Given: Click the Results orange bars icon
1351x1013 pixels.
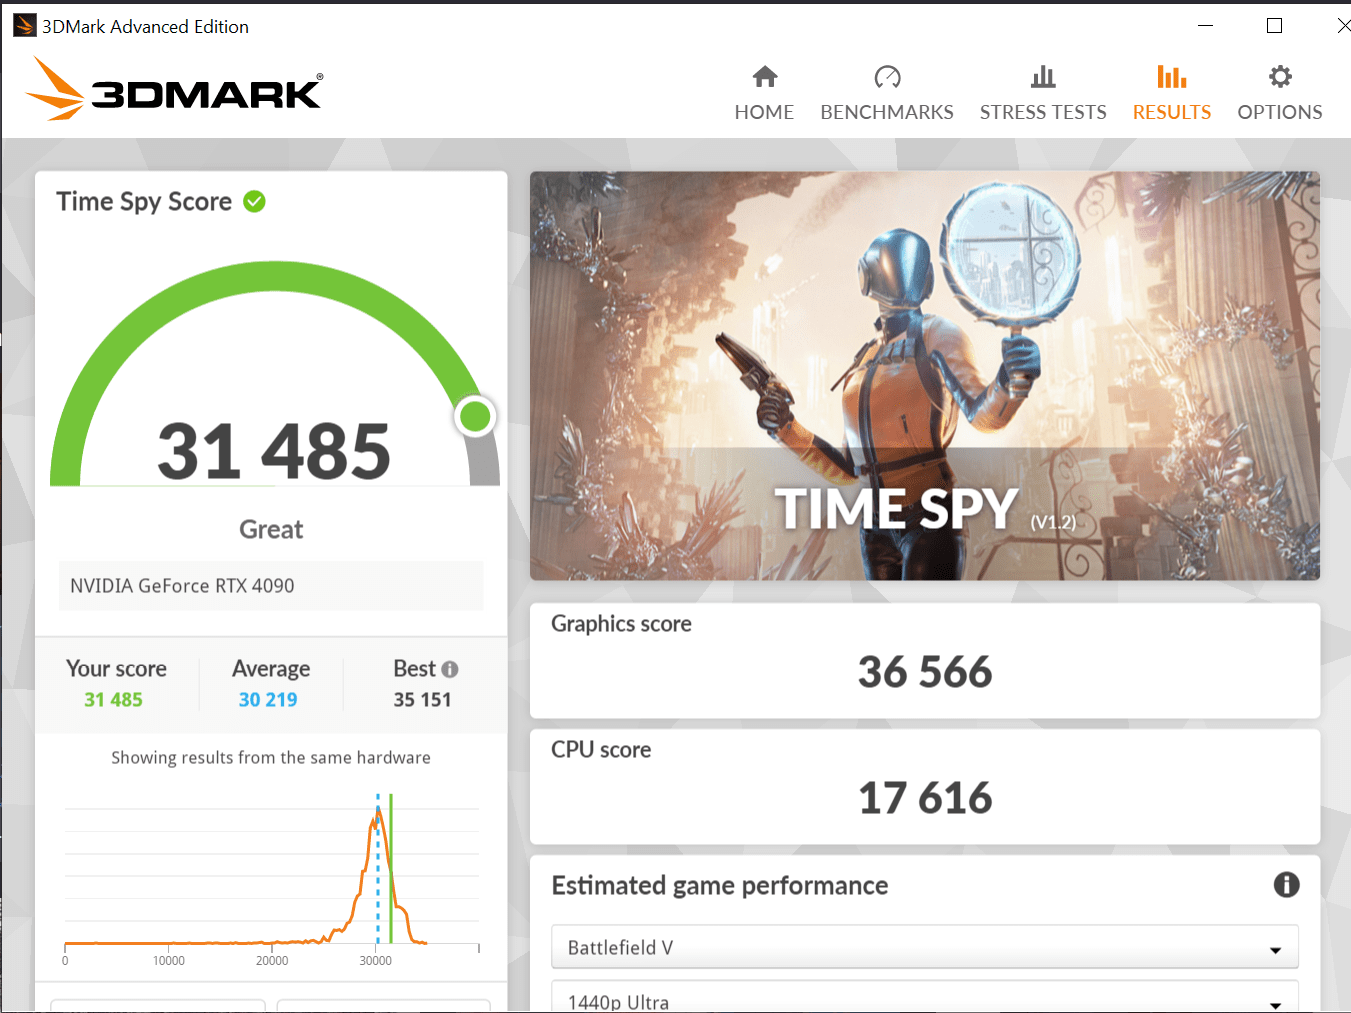Looking at the screenshot, I should click(x=1172, y=77).
